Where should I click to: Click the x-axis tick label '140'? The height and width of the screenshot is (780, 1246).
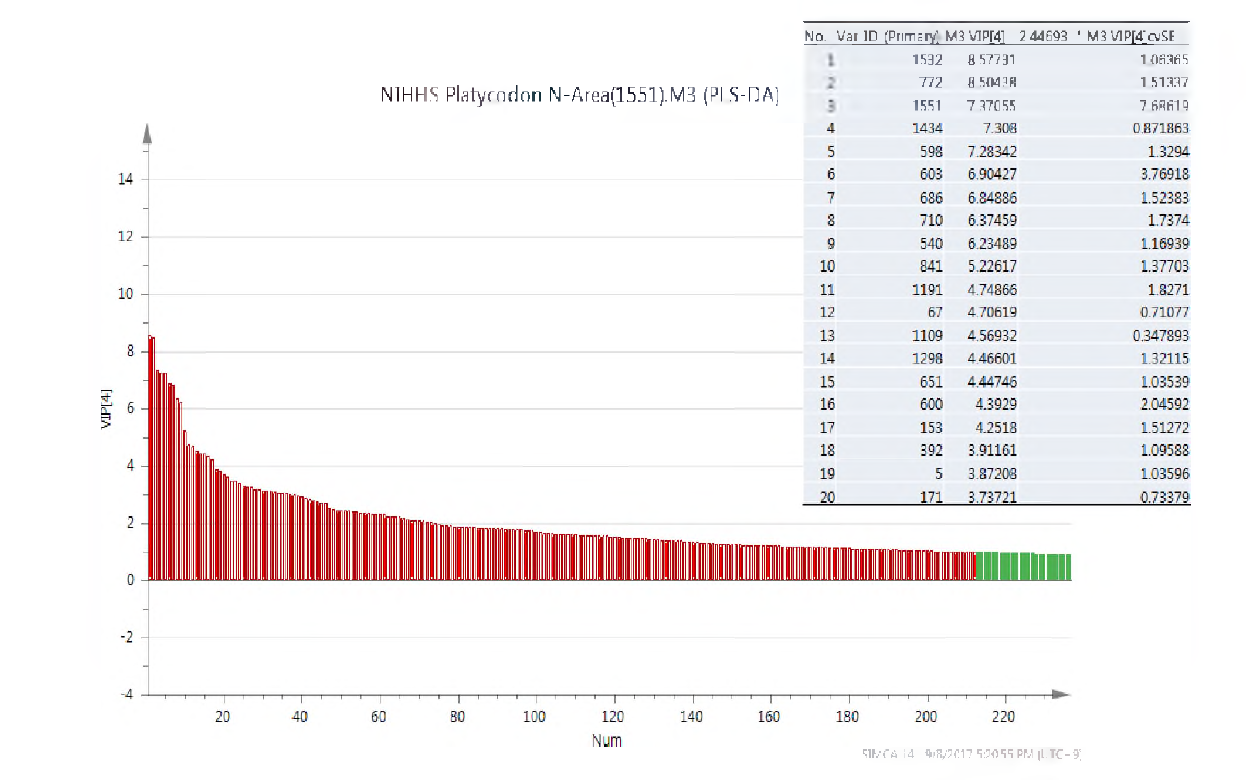[690, 717]
